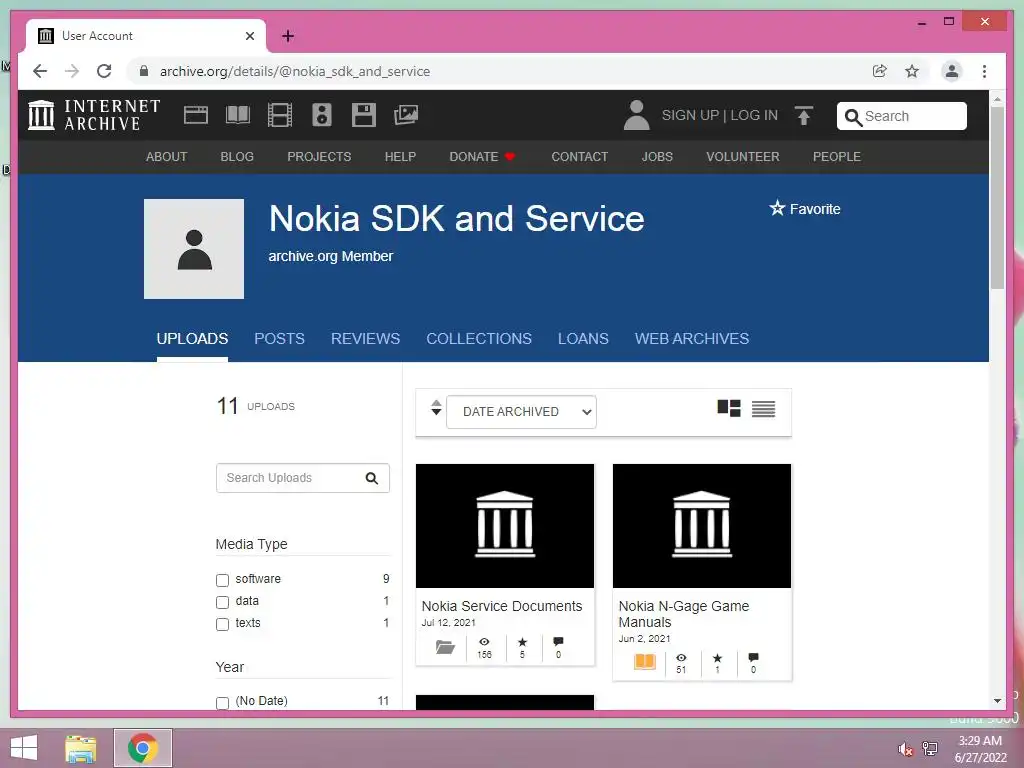Toggle the sort direction arrows
Image resolution: width=1024 pixels, height=768 pixels.
pyautogui.click(x=436, y=408)
